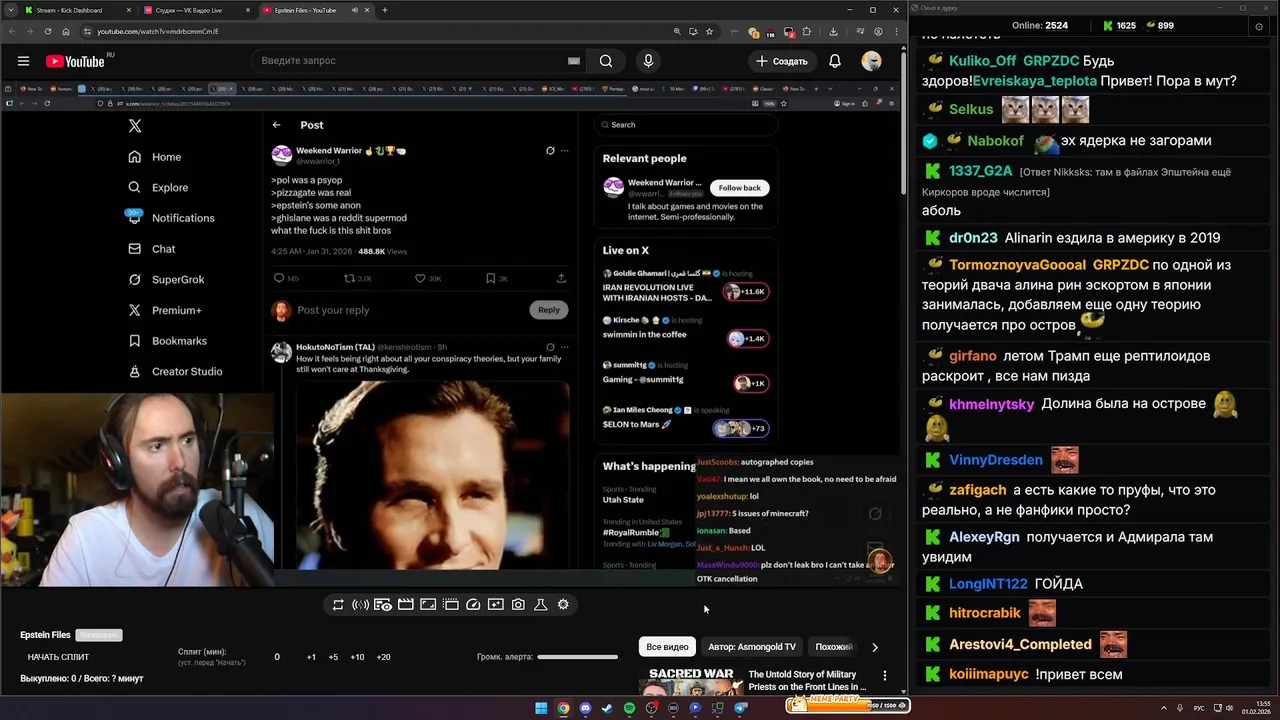Open browser home page icon
The width and height of the screenshot is (1280, 720).
pyautogui.click(x=66, y=31)
